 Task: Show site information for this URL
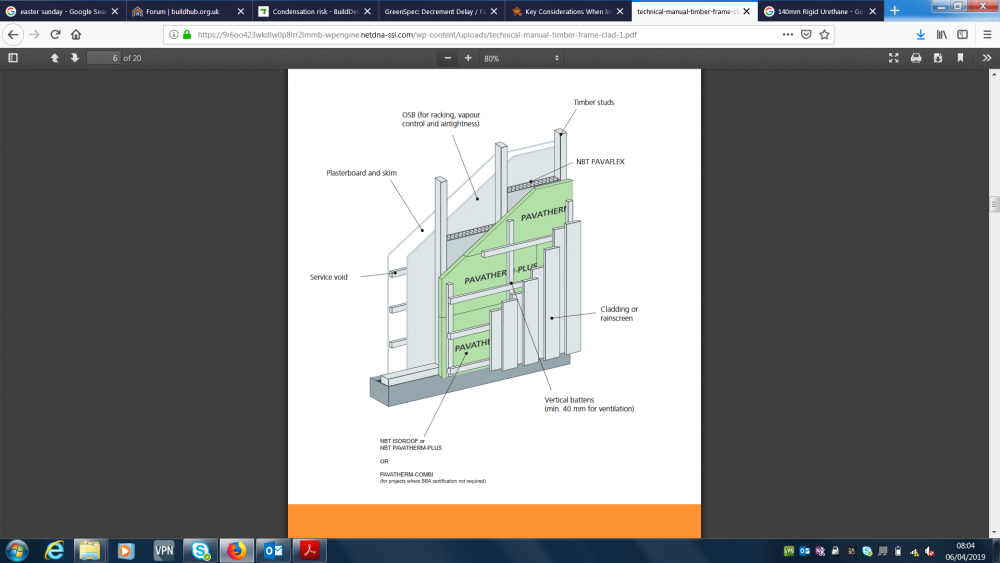pos(173,34)
